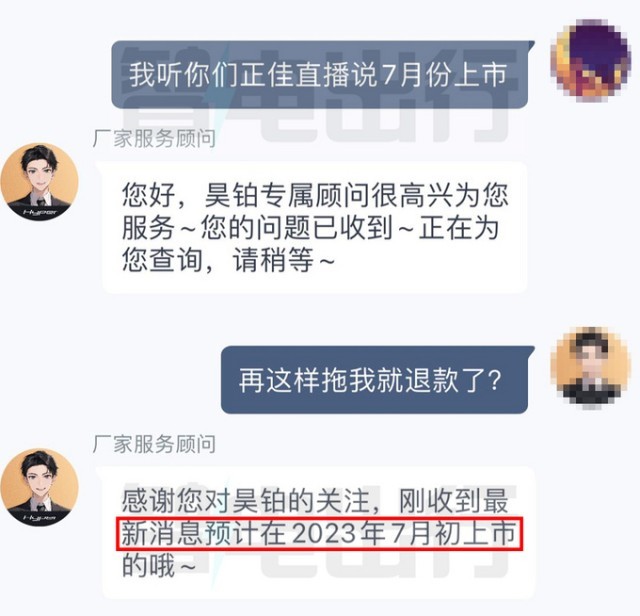Select the reply starting with 您好，昊铂专属顾问
The image size is (640, 616).
[314, 227]
